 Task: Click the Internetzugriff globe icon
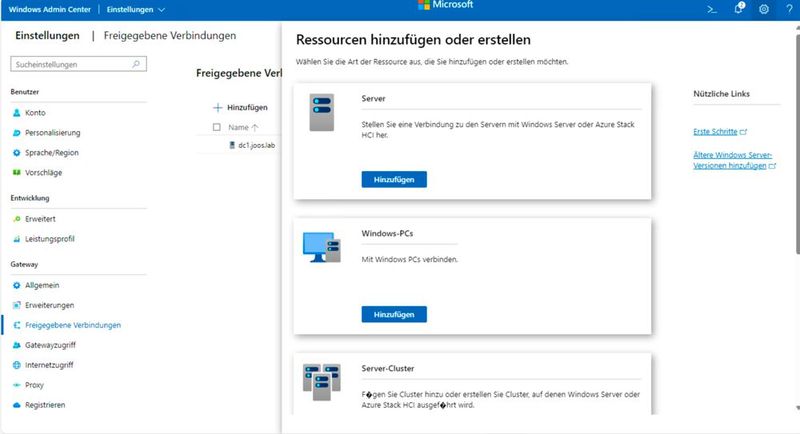16,365
